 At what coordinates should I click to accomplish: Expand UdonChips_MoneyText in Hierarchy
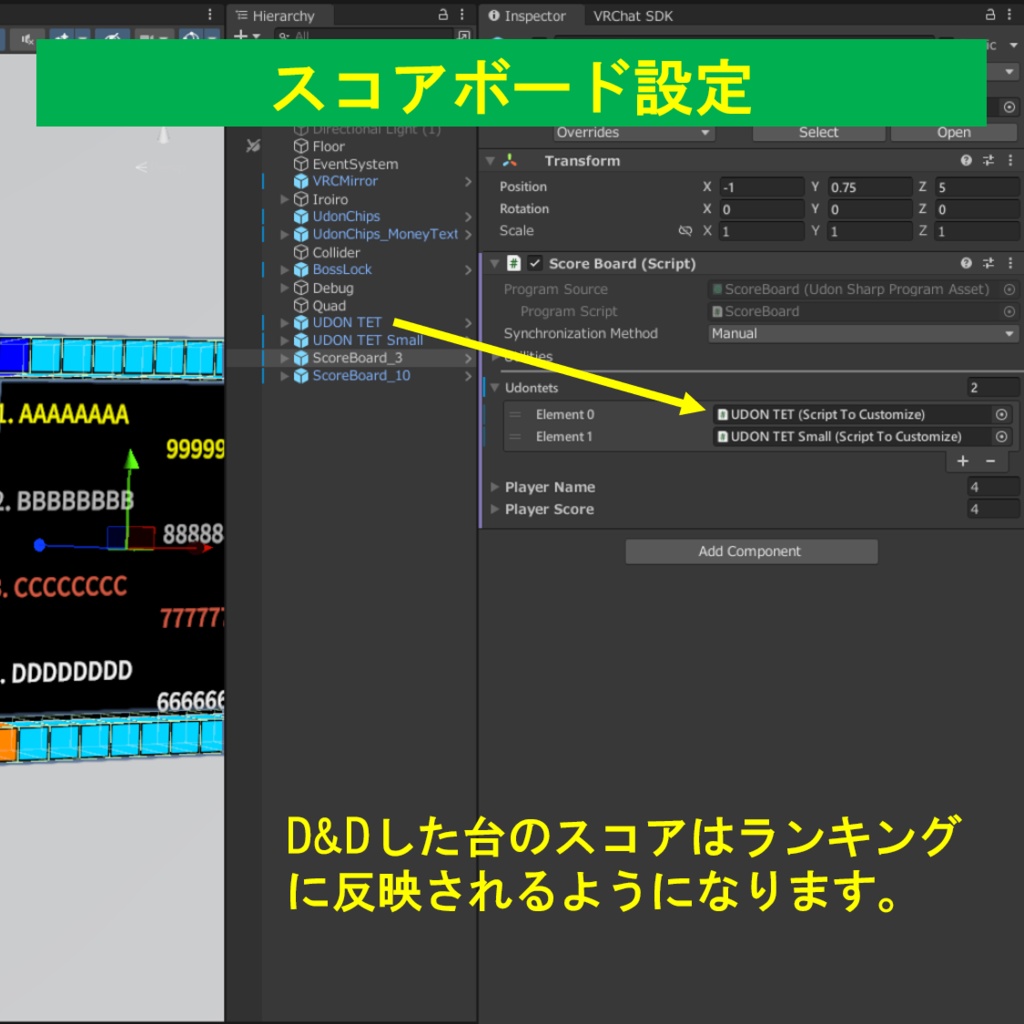(284, 234)
